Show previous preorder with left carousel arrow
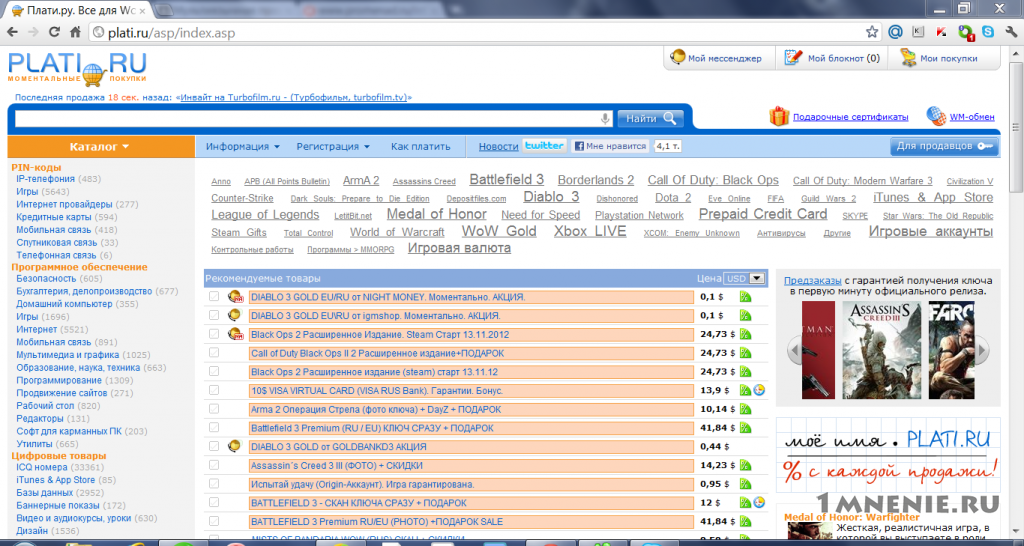Viewport: 1024px width, 546px height. pyautogui.click(x=794, y=350)
